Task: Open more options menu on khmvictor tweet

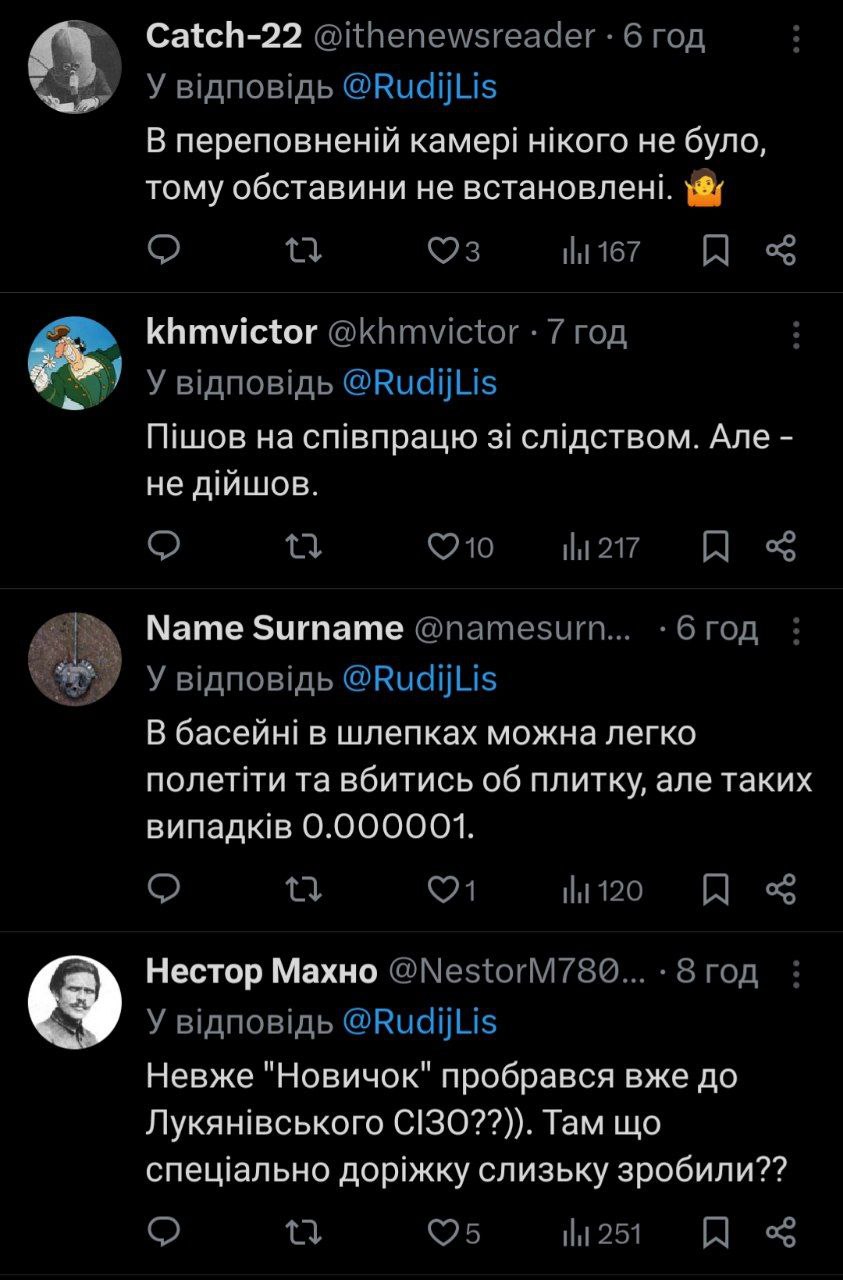Action: click(796, 333)
